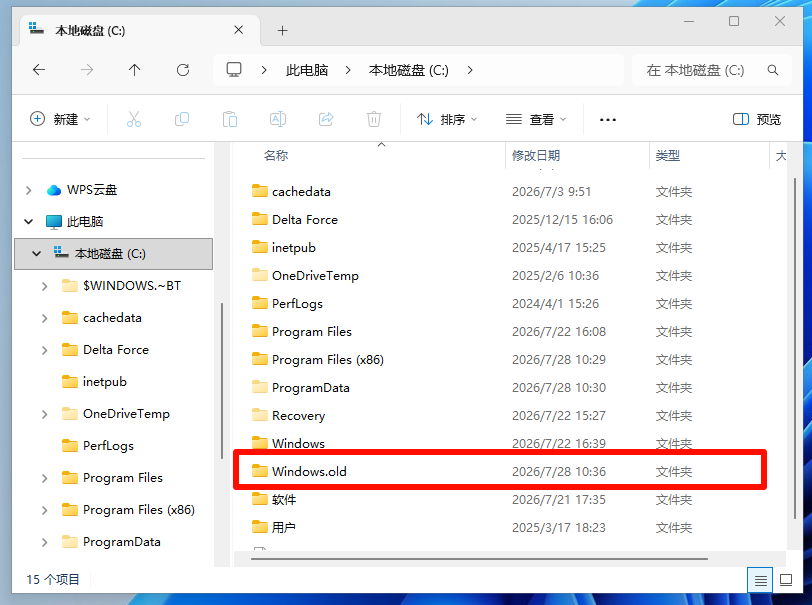Expand Program Files (x86) sidebar node

point(45,510)
